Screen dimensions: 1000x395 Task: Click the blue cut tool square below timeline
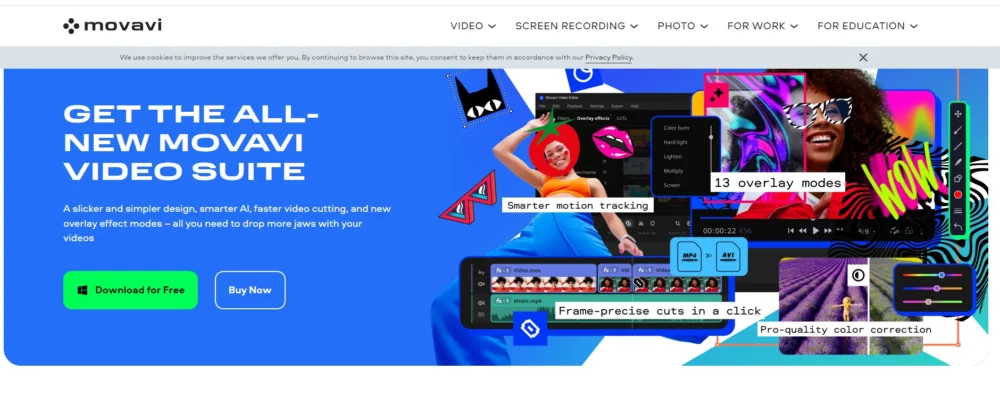pos(530,329)
